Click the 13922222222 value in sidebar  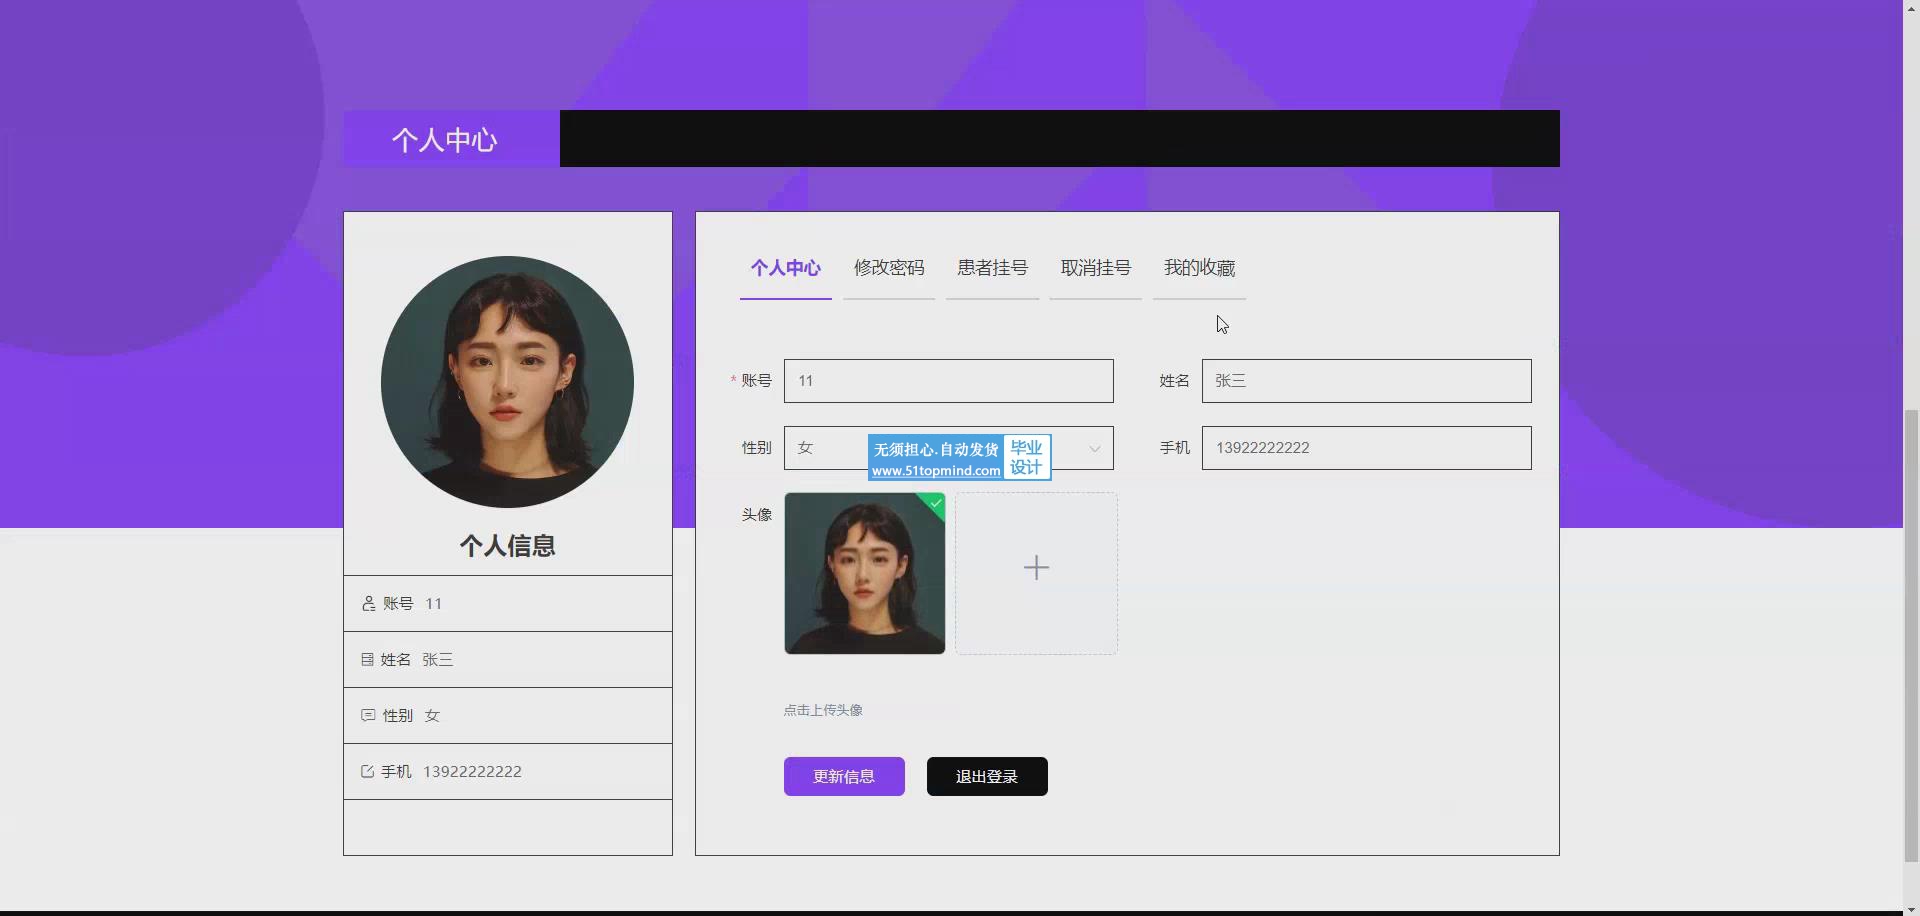472,771
